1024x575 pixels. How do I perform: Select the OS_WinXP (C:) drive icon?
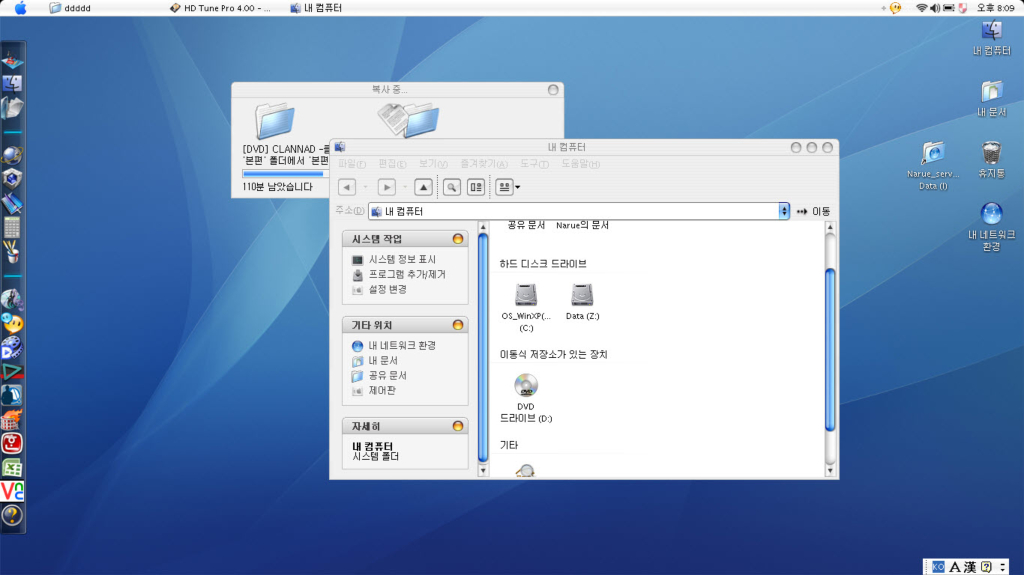coord(526,295)
